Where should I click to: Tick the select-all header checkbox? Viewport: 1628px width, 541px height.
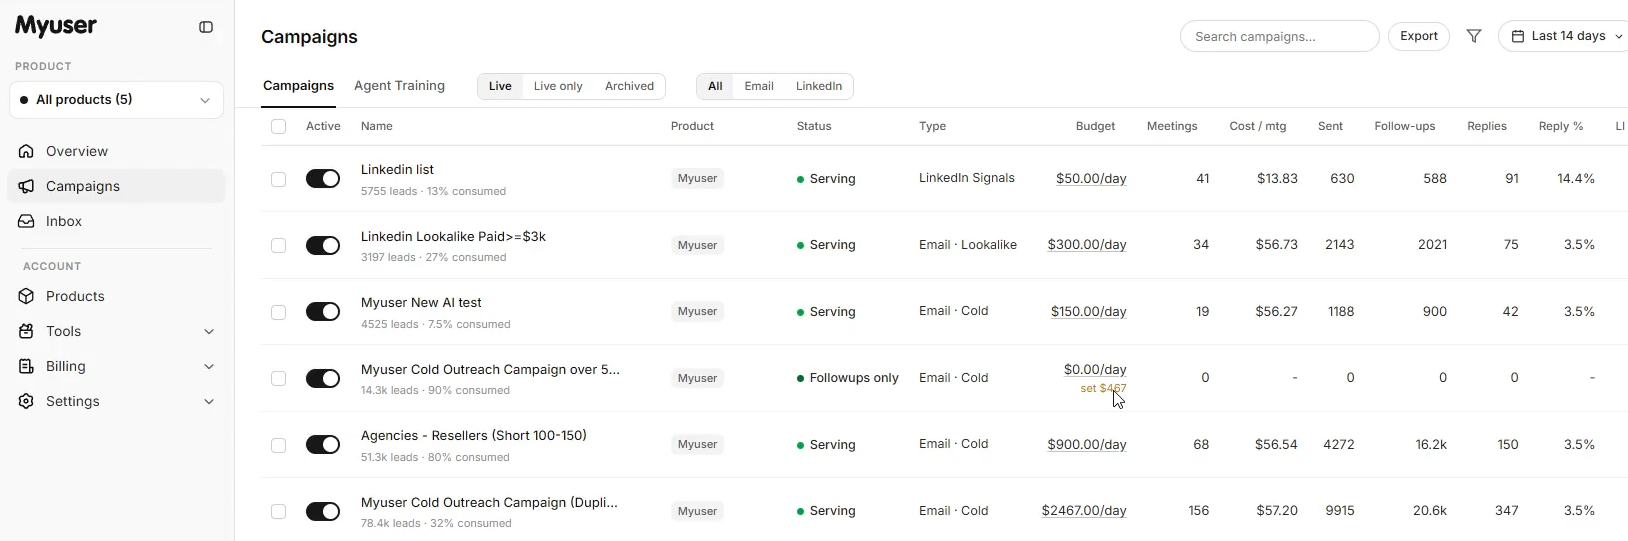point(278,126)
